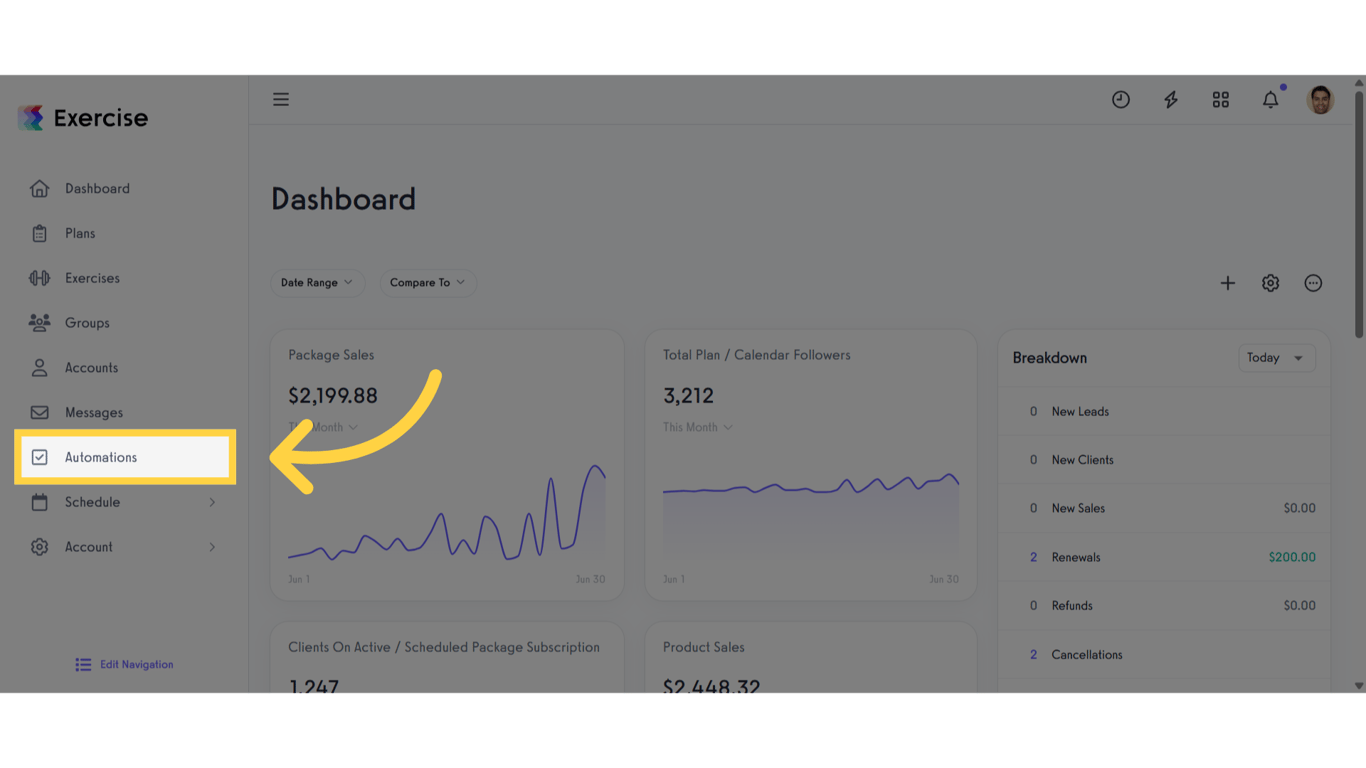Open the Date Range dropdown
The height and width of the screenshot is (768, 1366).
coord(317,283)
